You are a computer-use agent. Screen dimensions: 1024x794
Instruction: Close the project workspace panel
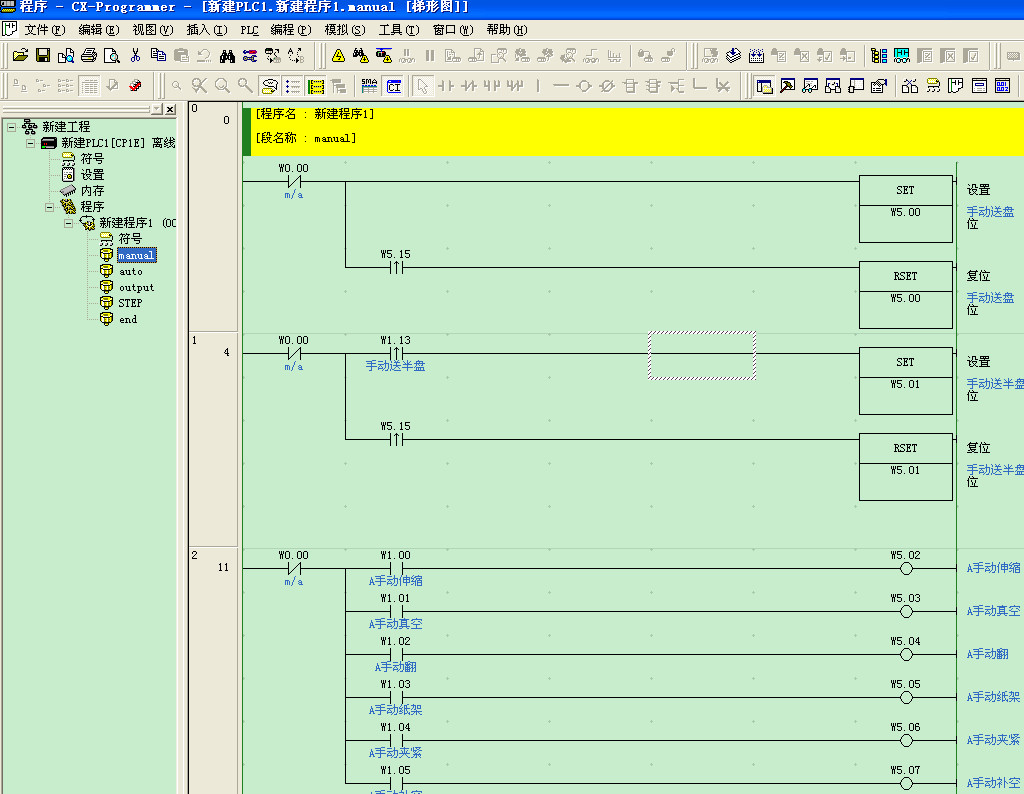pyautogui.click(x=169, y=109)
